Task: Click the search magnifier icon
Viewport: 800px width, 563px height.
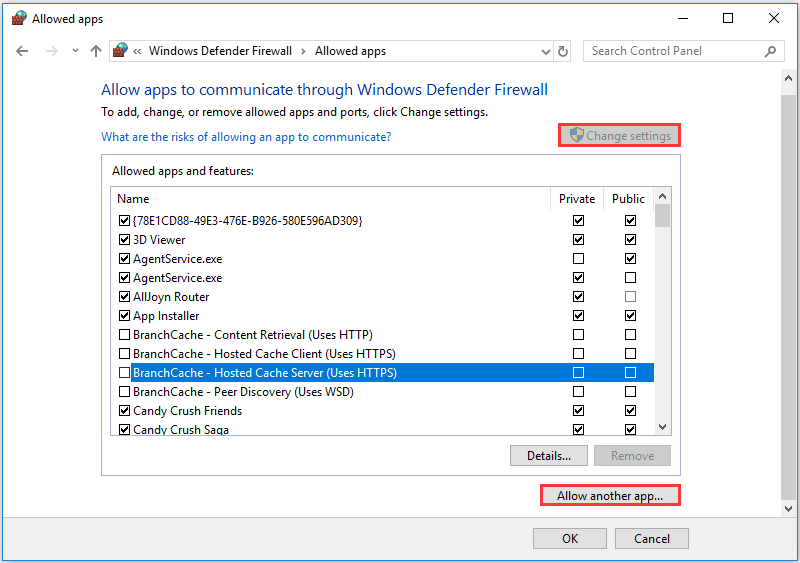Action: [x=770, y=51]
